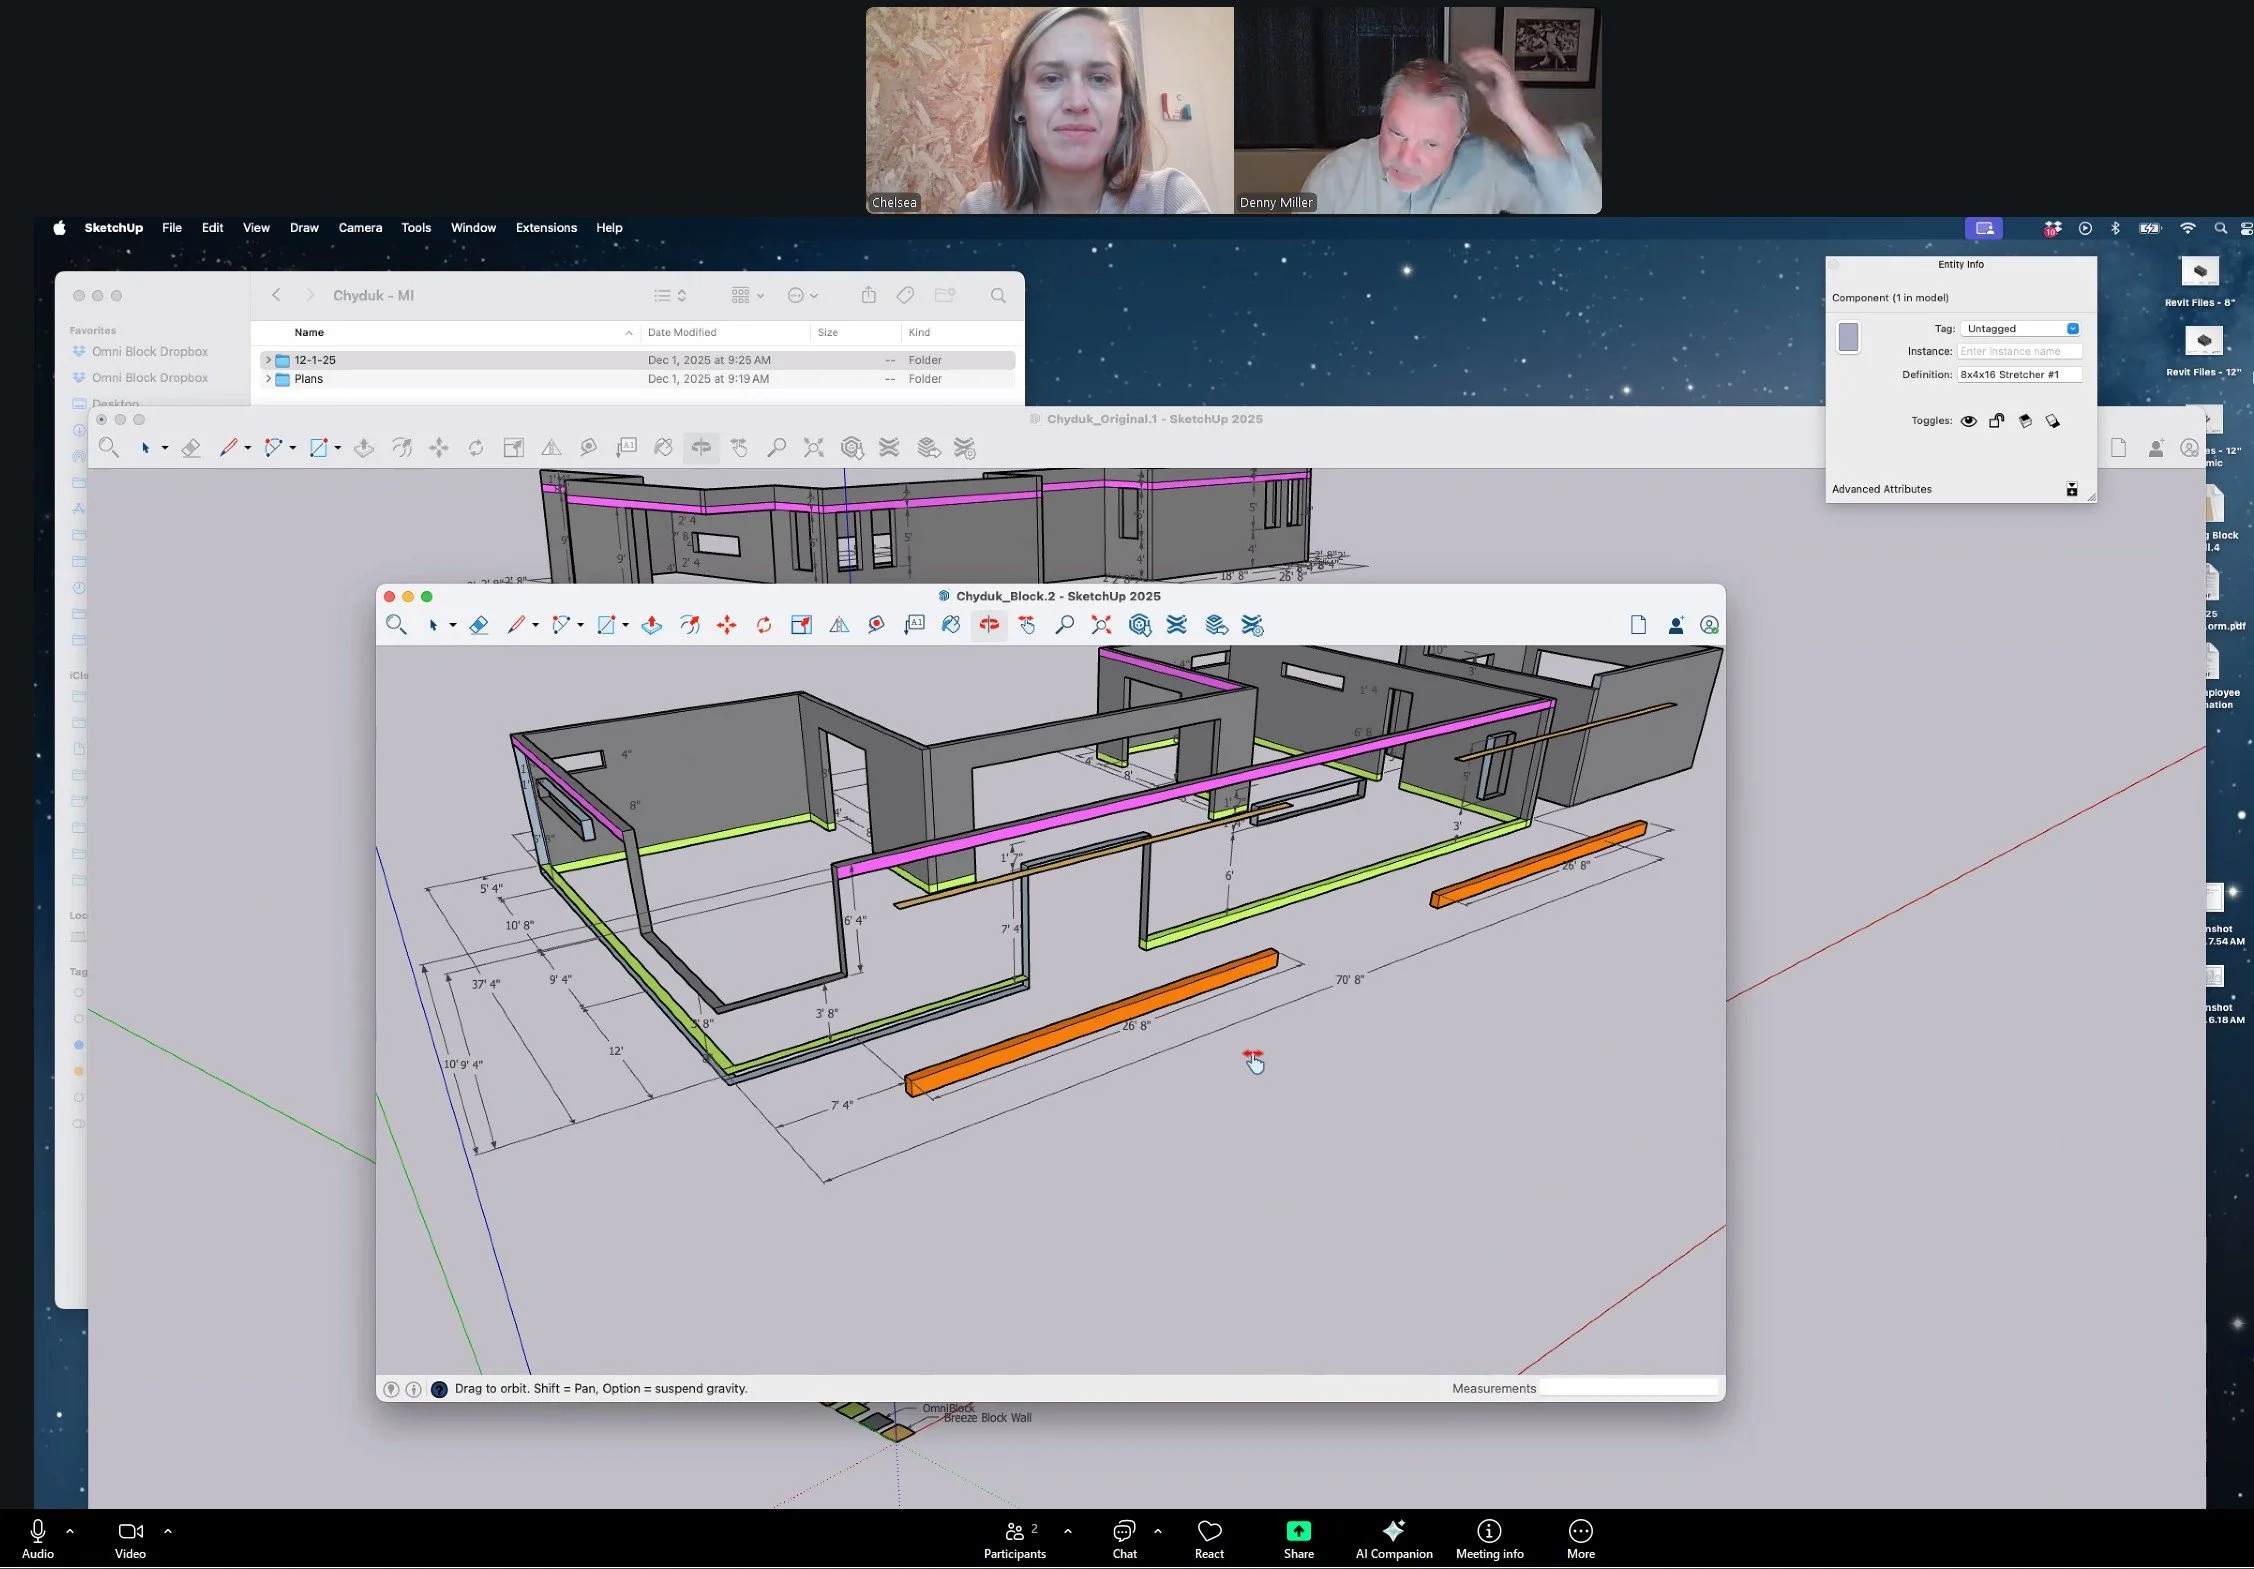Open the Camera menu
Screen dimensions: 2254x1569
tap(360, 228)
